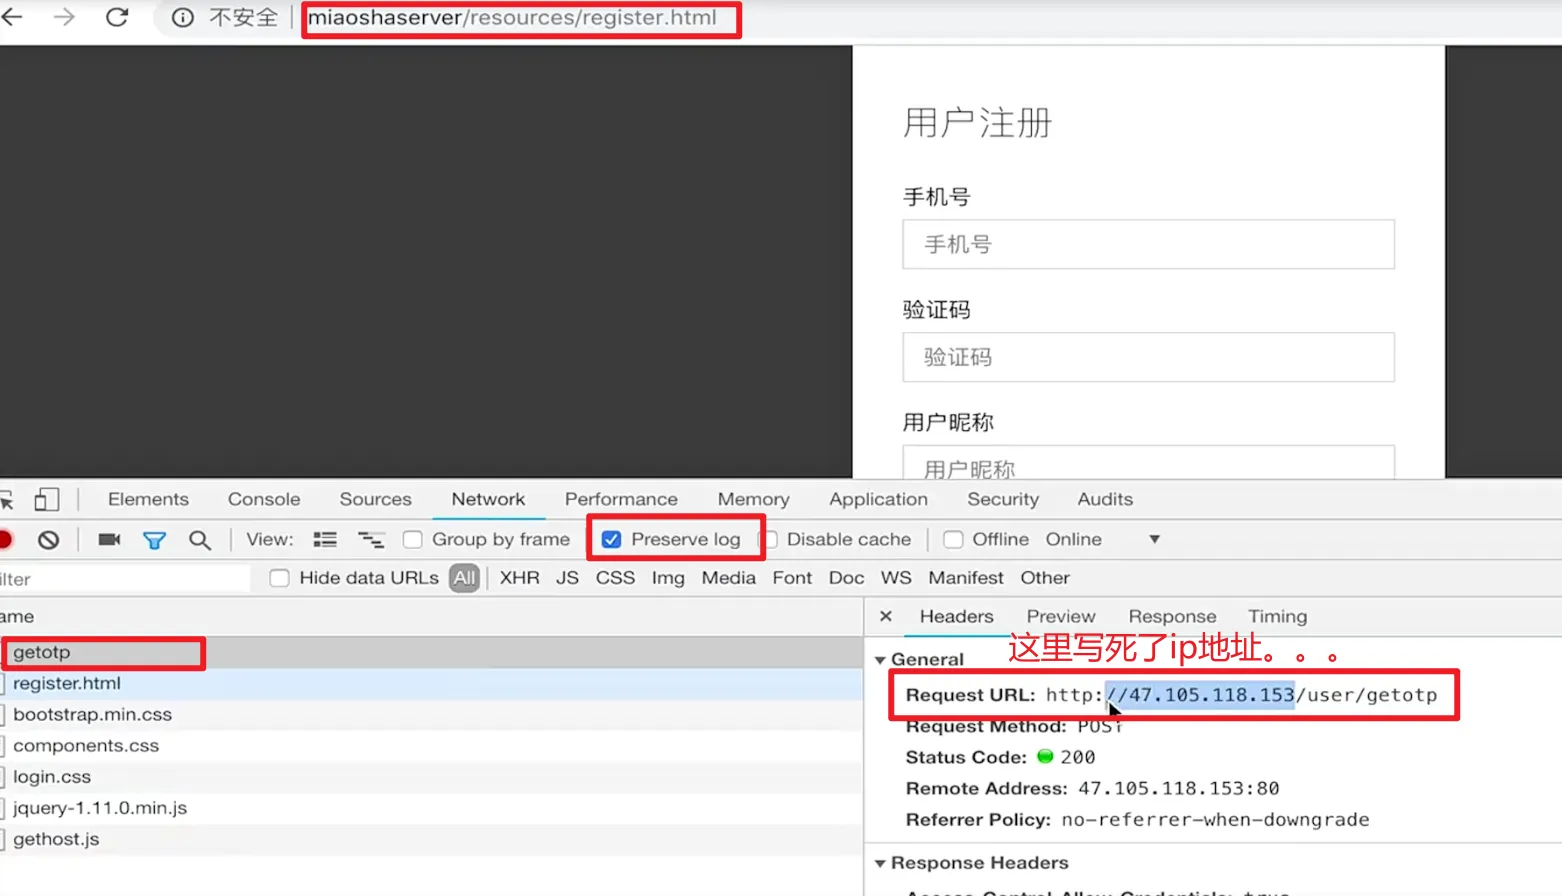The width and height of the screenshot is (1562, 896).
Task: Go forward with browser forward arrow
Action: click(x=64, y=17)
